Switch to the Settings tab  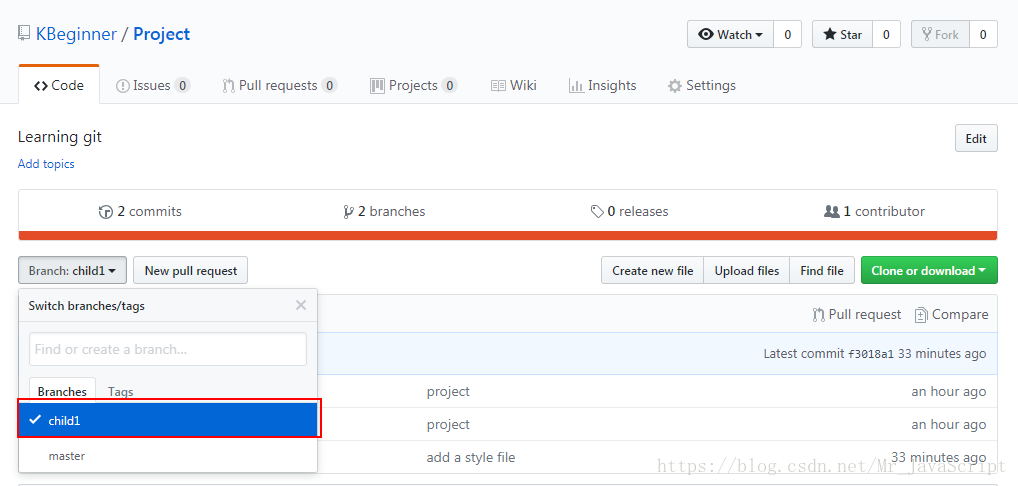[702, 85]
